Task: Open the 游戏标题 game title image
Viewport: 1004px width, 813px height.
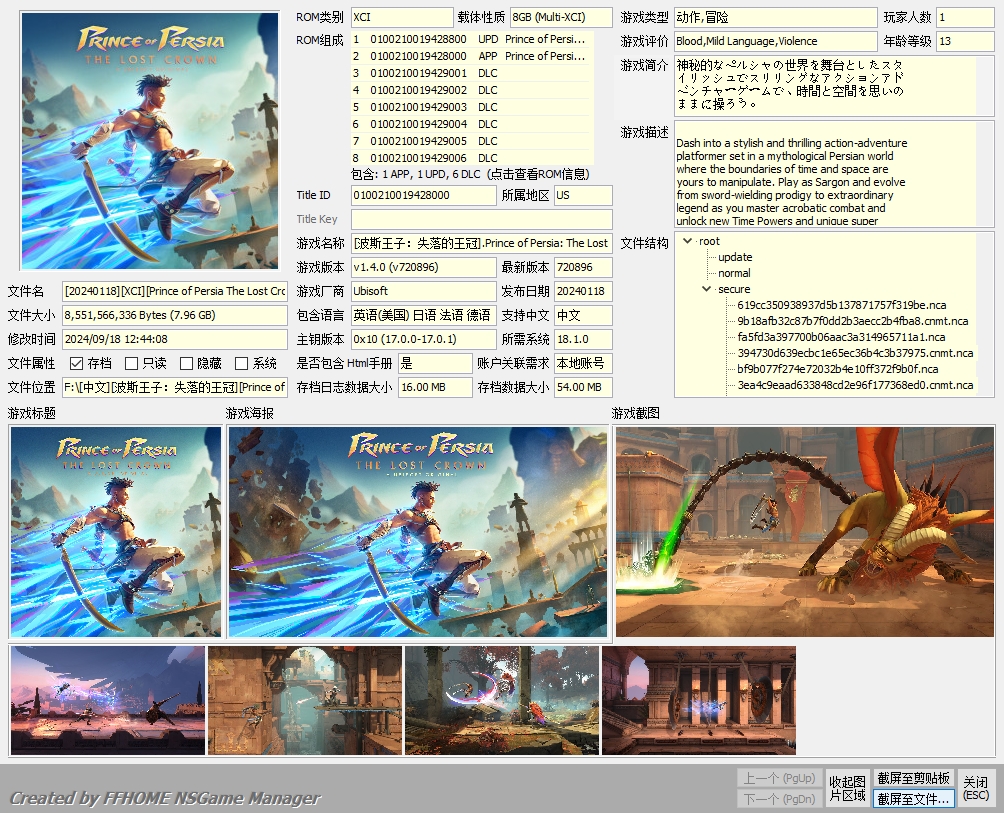Action: point(116,532)
